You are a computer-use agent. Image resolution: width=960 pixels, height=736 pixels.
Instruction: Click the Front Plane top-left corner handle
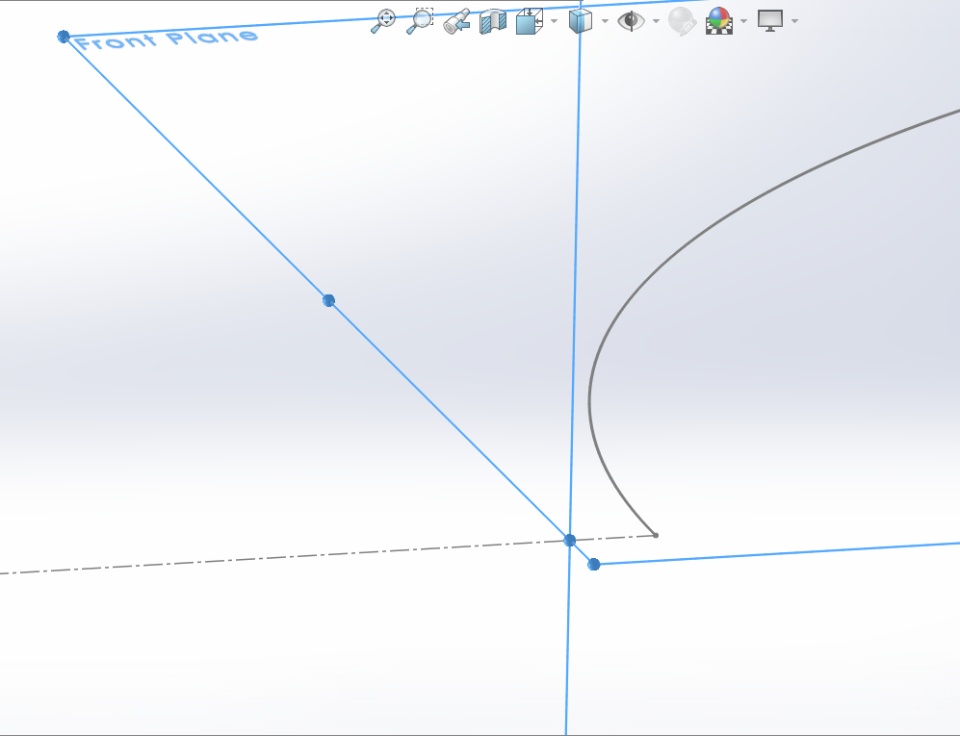tap(63, 37)
